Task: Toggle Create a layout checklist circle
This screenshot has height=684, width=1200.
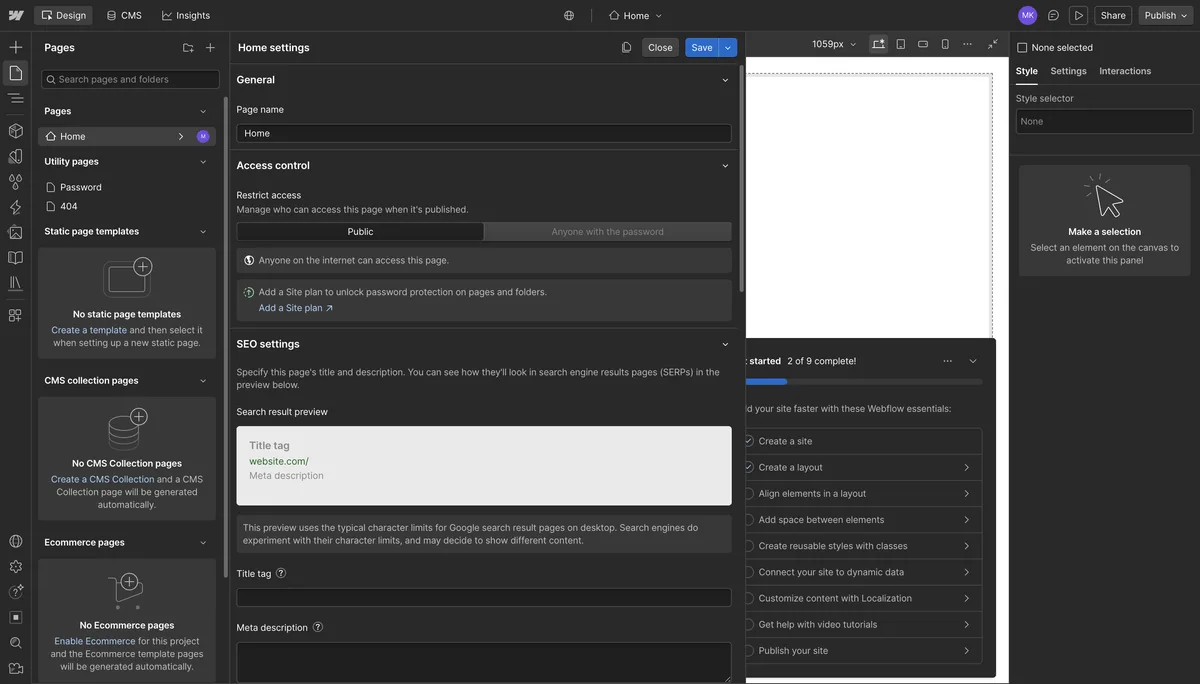Action: (x=748, y=467)
